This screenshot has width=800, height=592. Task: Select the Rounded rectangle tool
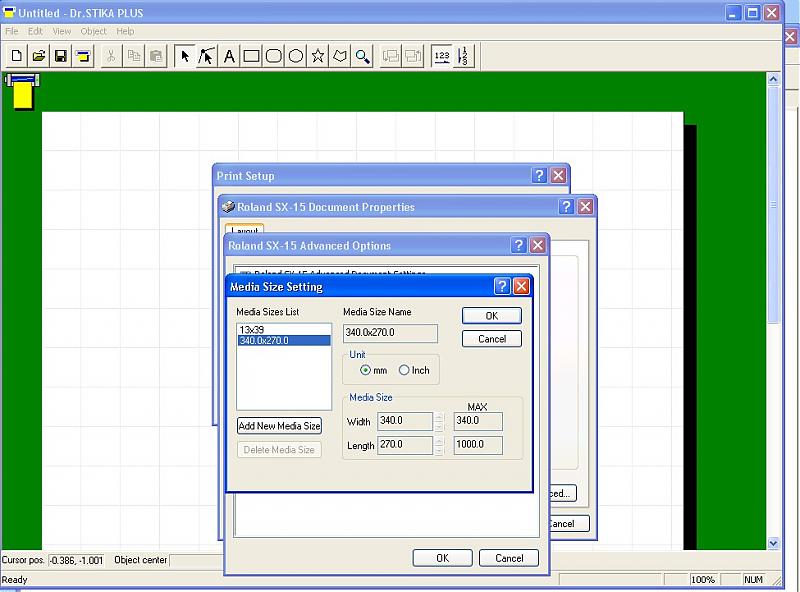pyautogui.click(x=273, y=56)
